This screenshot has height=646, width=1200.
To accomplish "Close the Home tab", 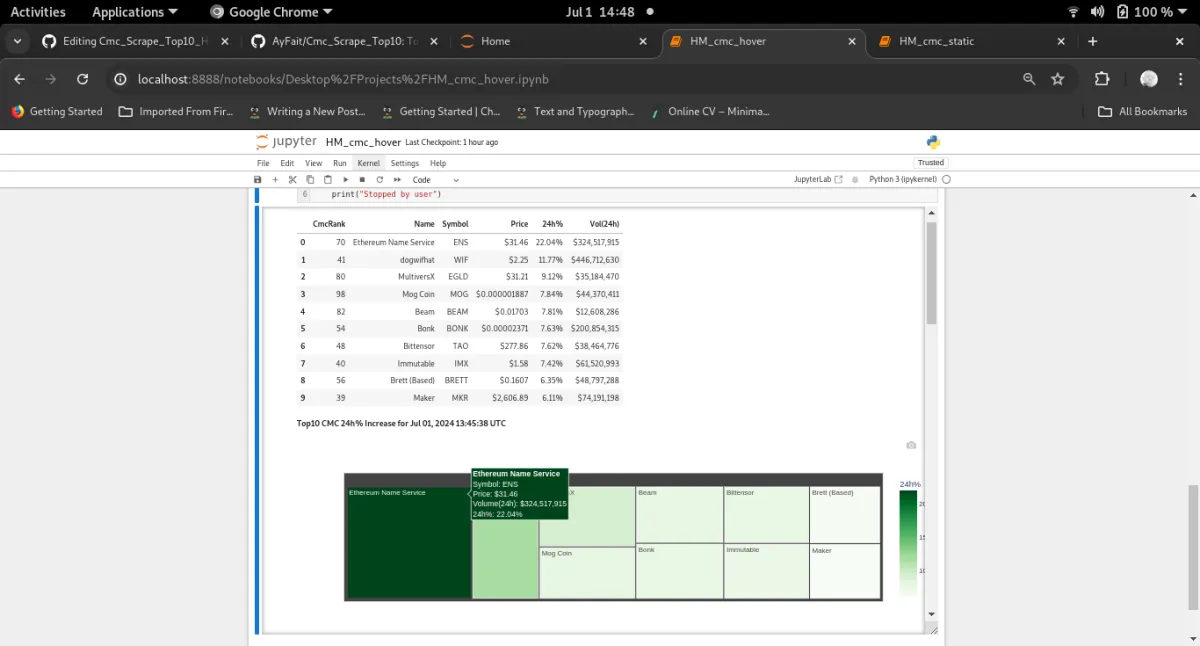I will tap(643, 41).
